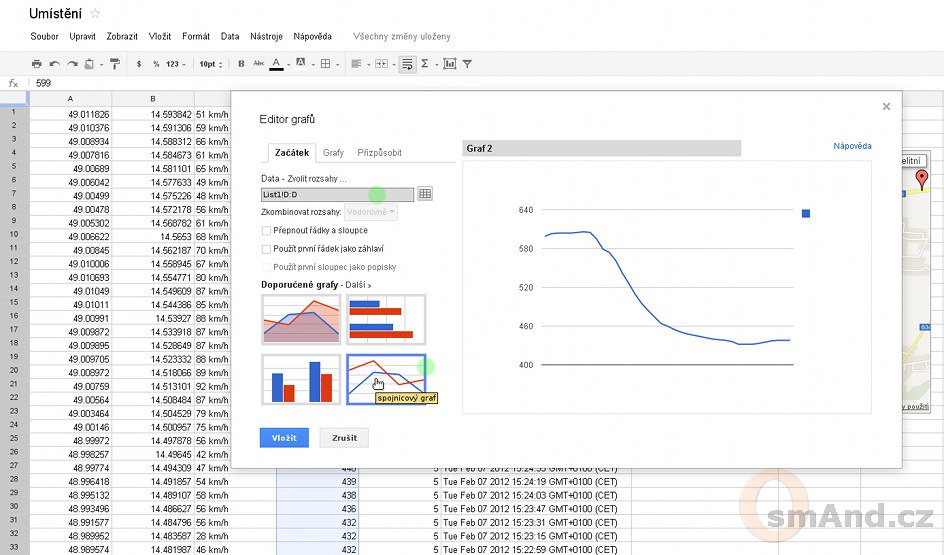Screen dimensions: 944x555
Task: Open the borders dropdown arrow
Action: coord(337,64)
